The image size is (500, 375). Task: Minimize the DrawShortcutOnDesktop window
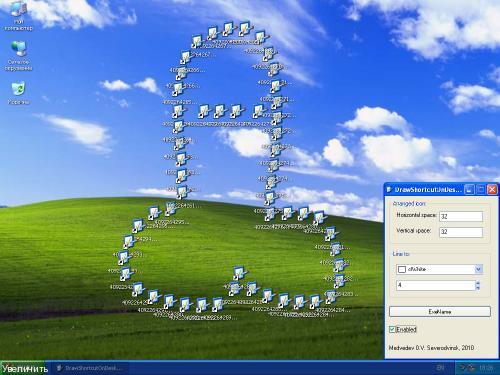coord(469,190)
